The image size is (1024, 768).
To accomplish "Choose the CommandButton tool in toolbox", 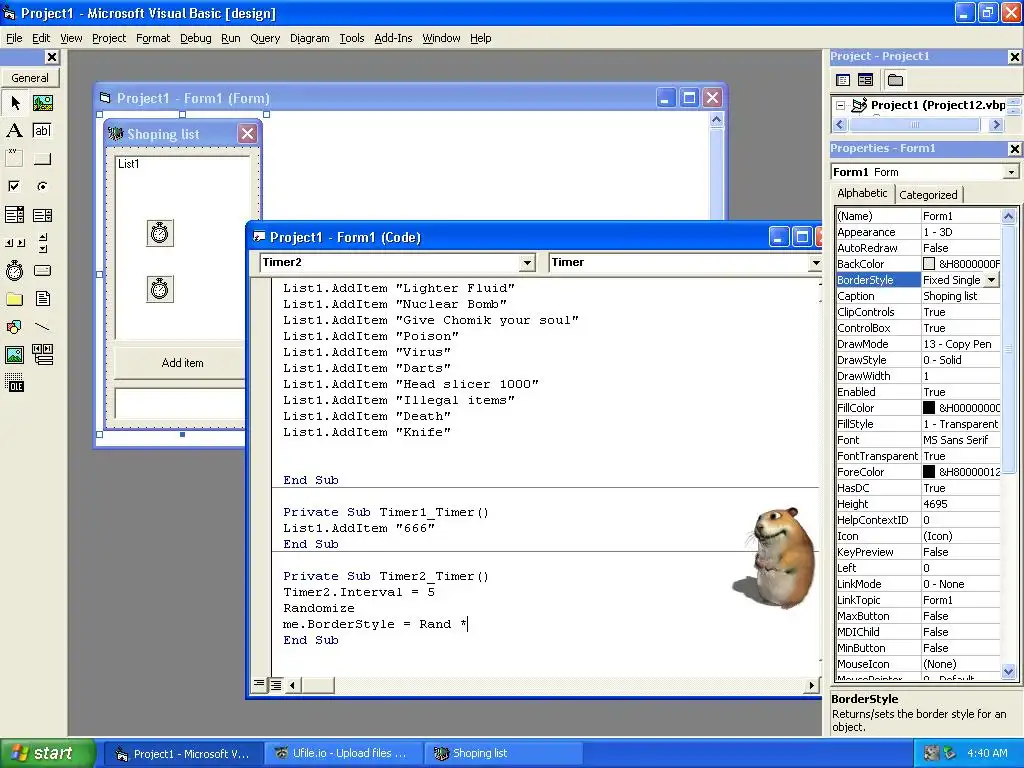I will pyautogui.click(x=42, y=159).
